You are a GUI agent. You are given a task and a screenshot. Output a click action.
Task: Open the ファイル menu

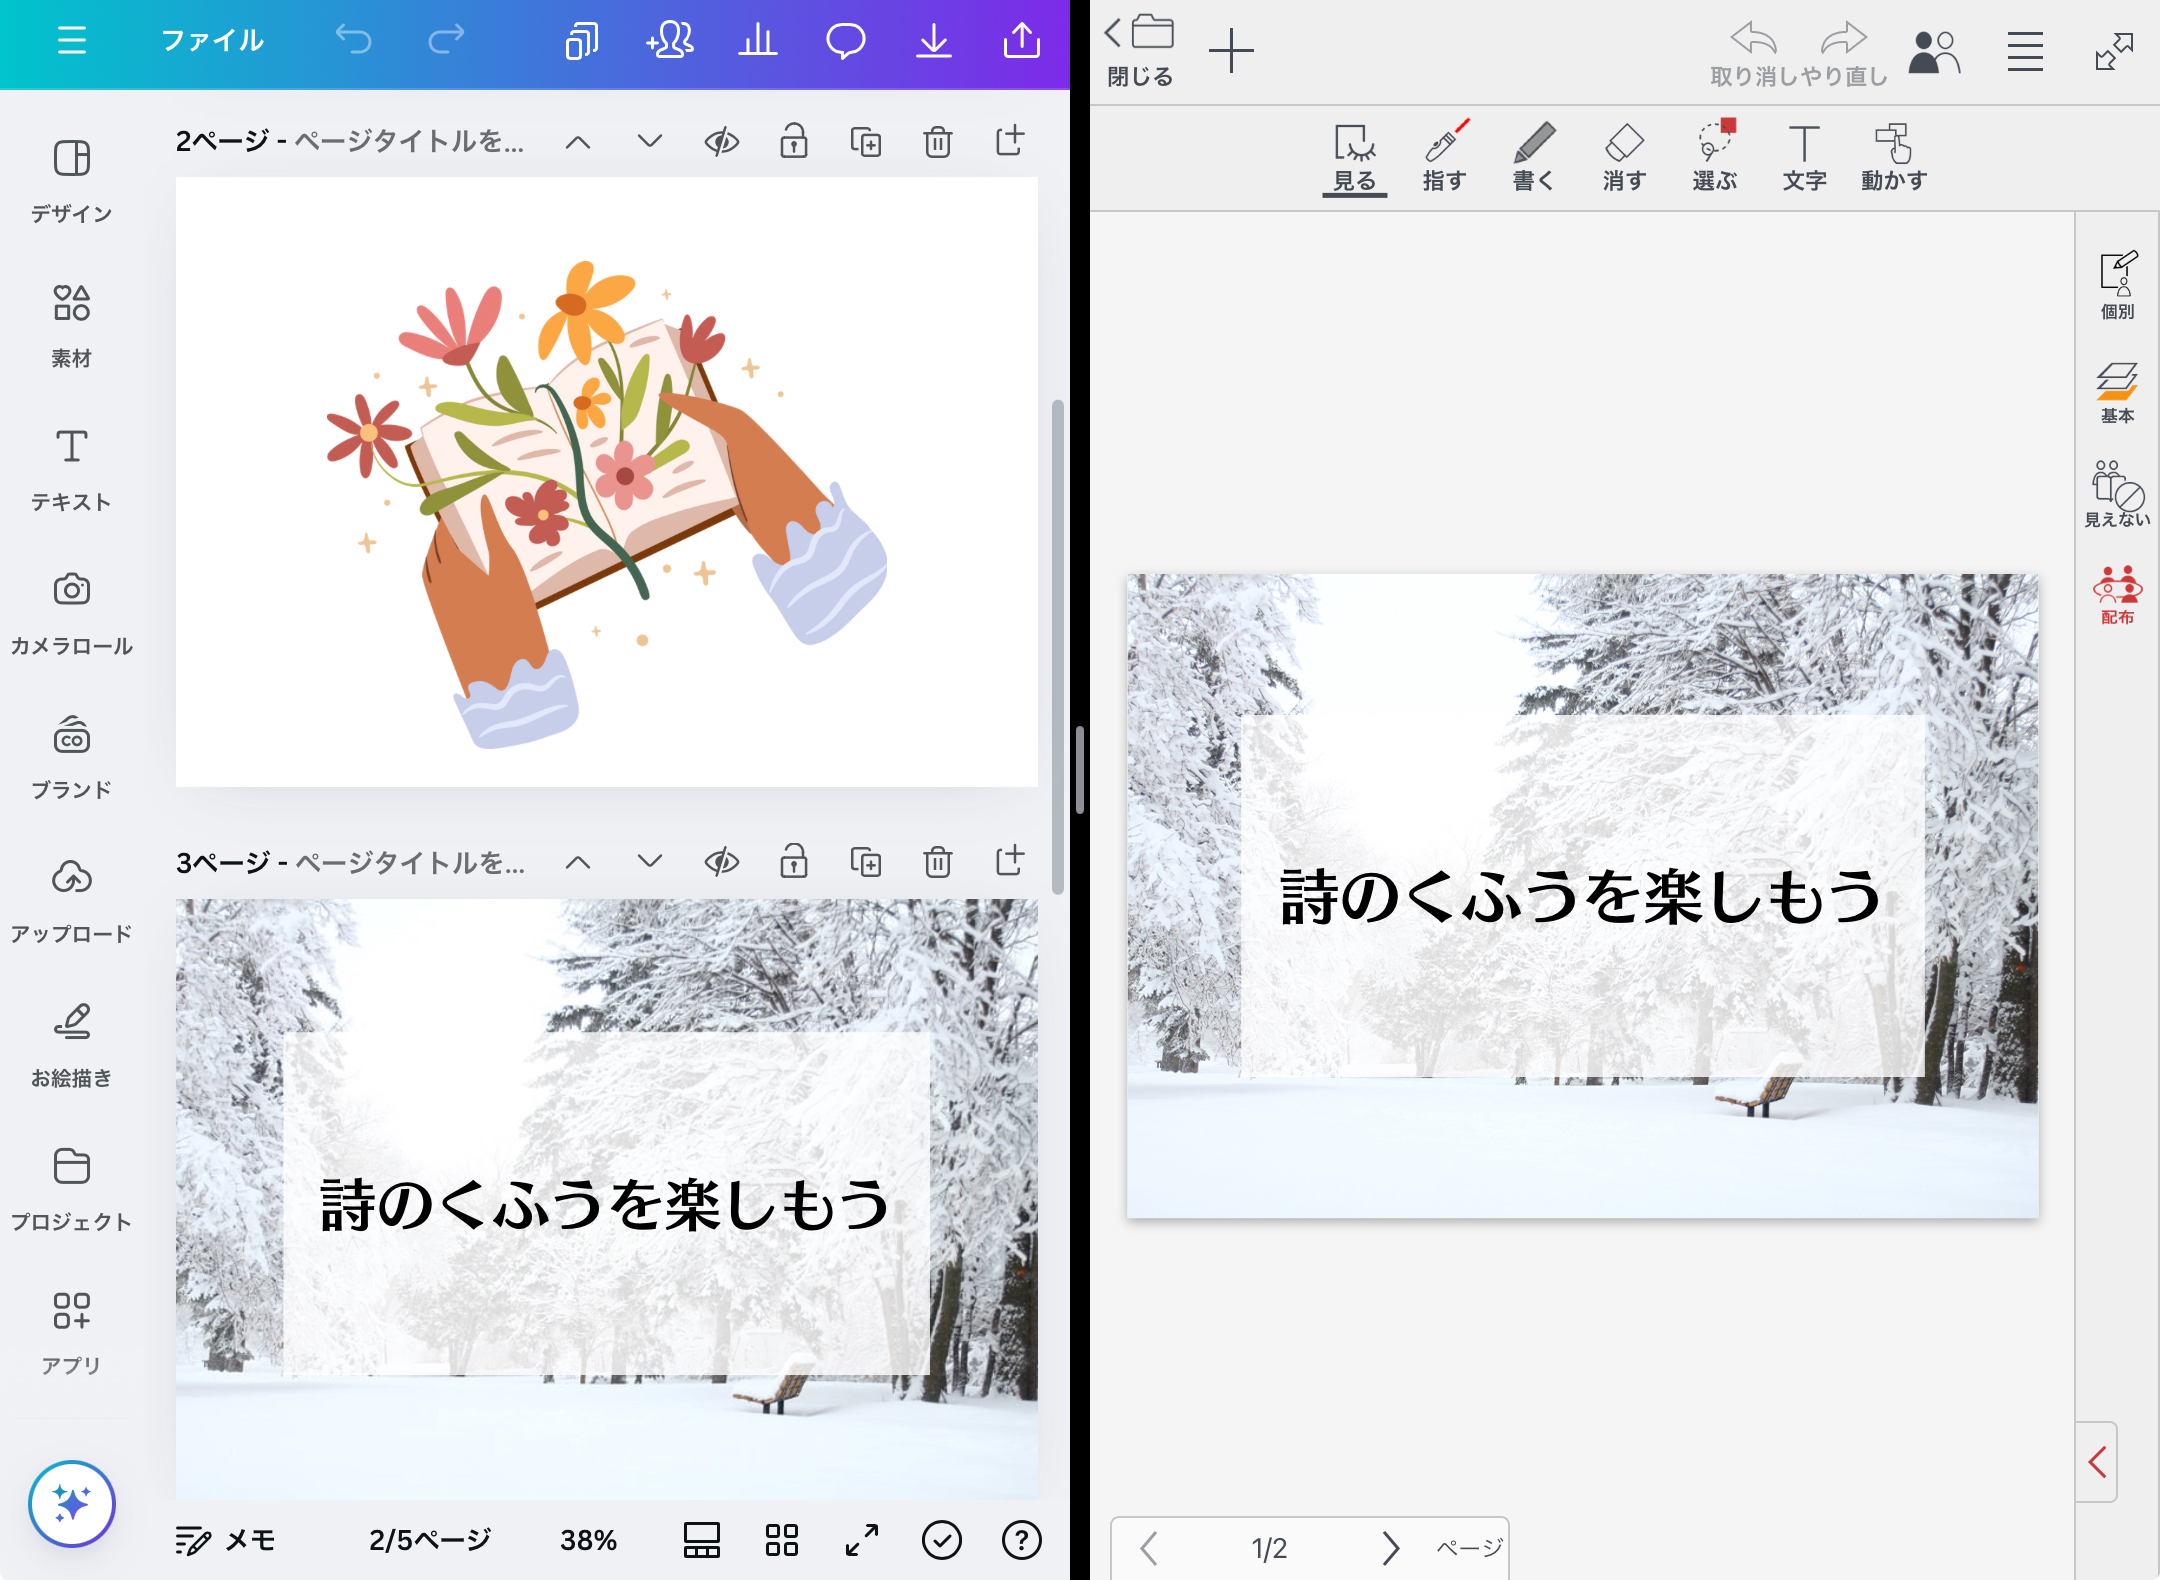pyautogui.click(x=212, y=41)
